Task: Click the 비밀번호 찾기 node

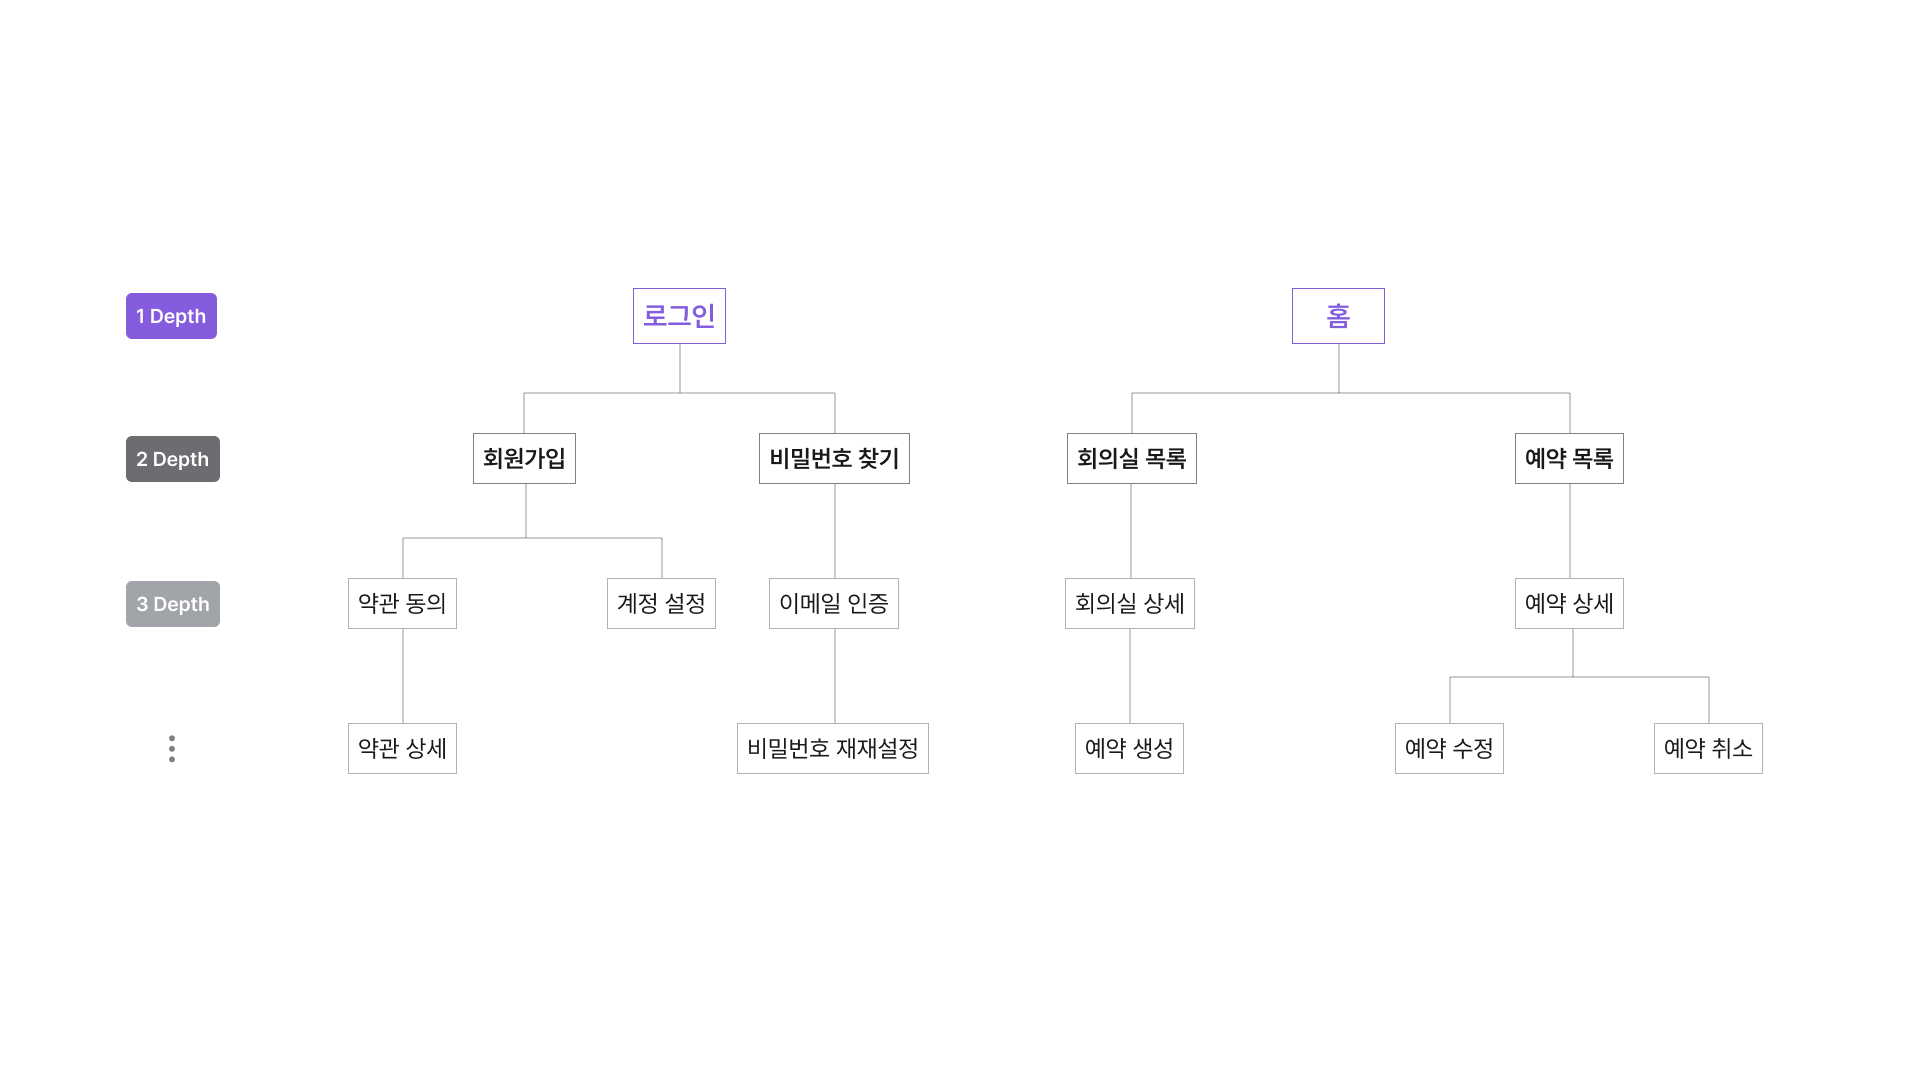Action: tap(834, 459)
